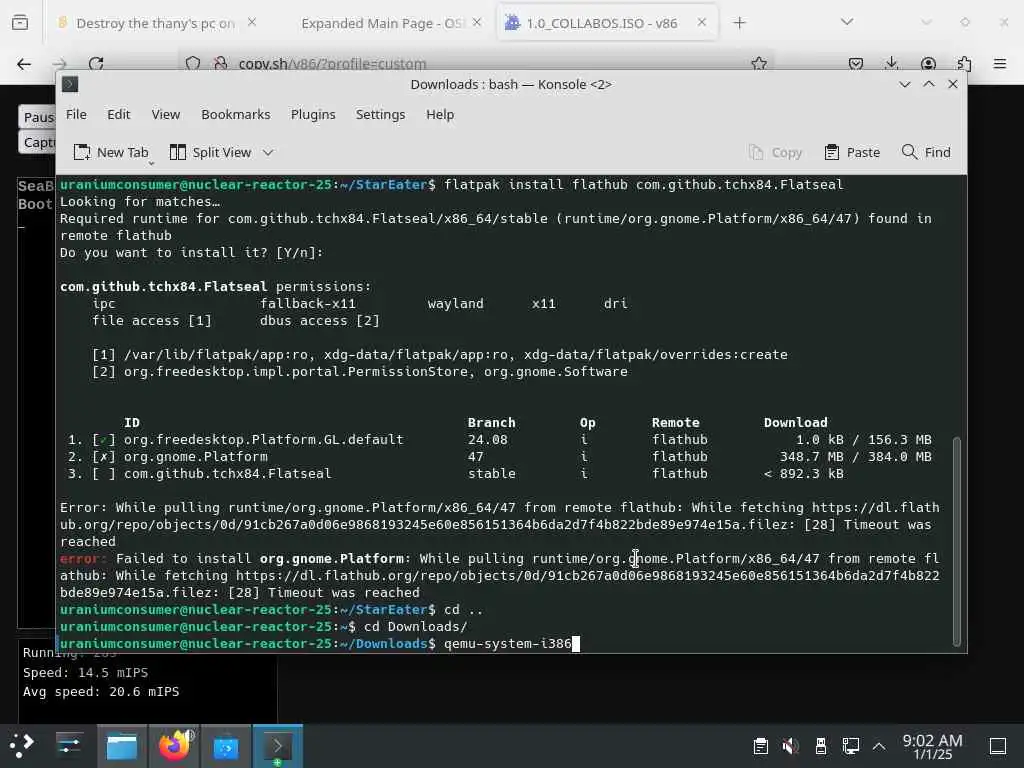Open the Settings menu in Konsole
1024x768 pixels.
tap(380, 114)
